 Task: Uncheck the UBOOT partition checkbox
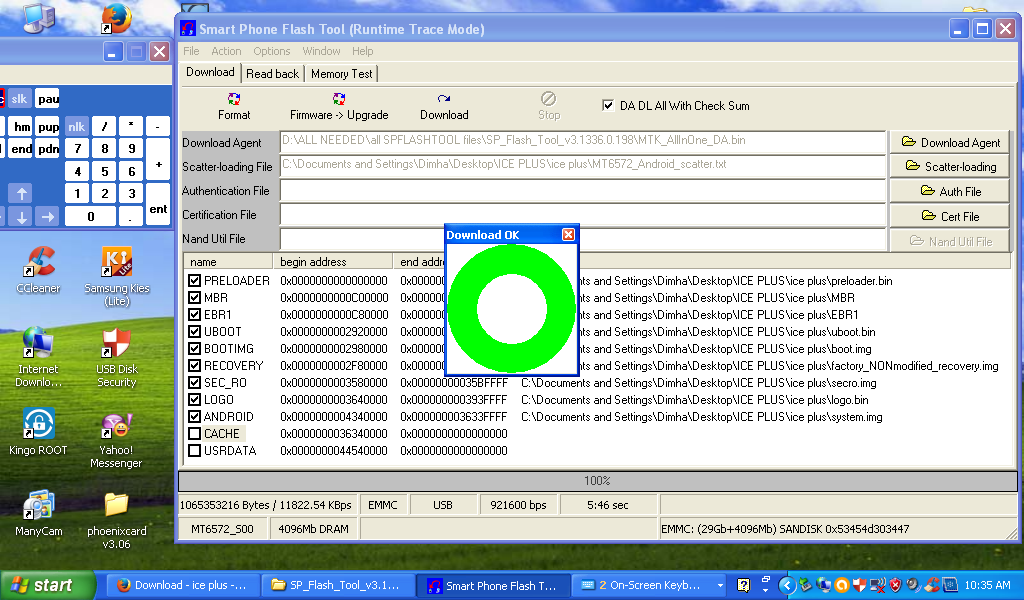[195, 332]
